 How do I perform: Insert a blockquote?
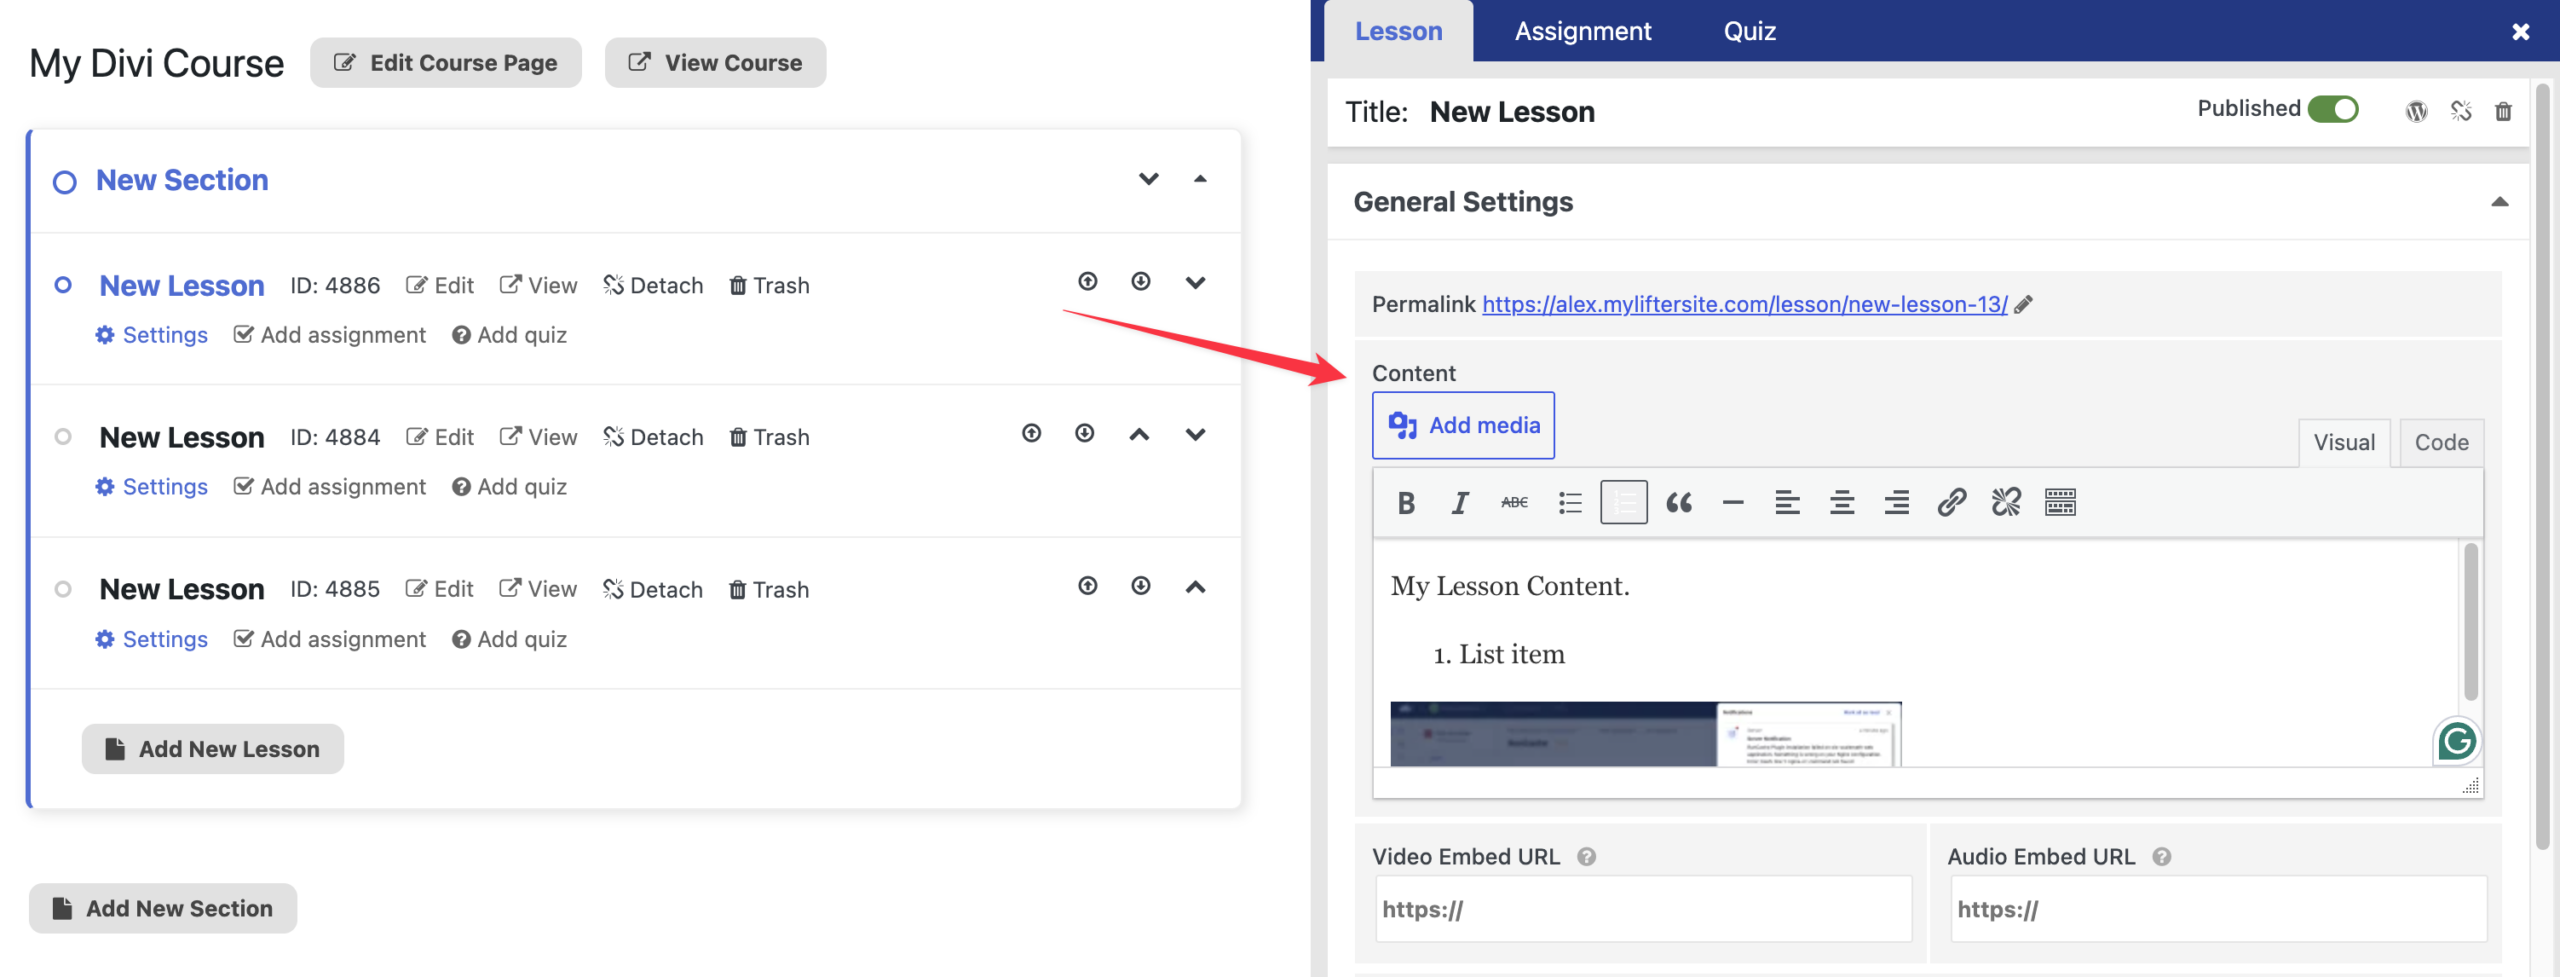coord(1679,502)
